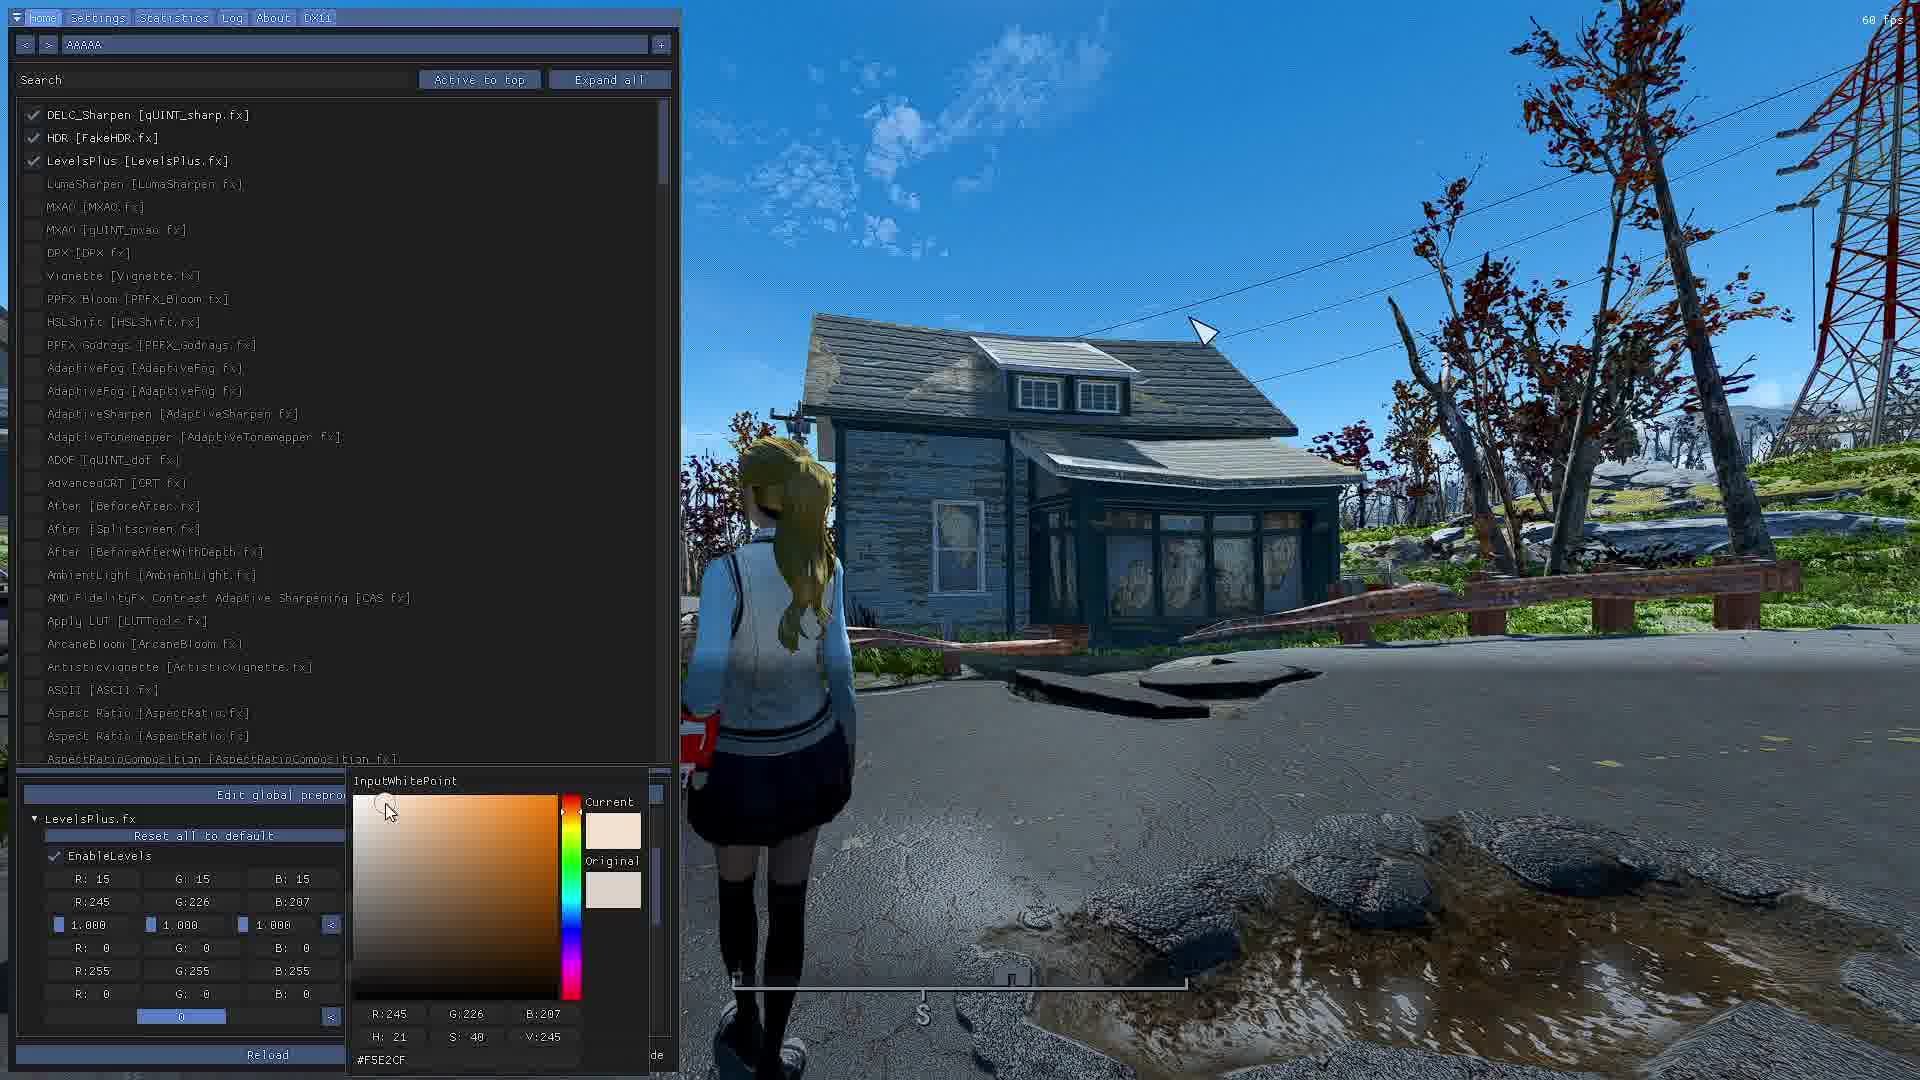Click the Original color swatch
This screenshot has height=1080, width=1920.
click(x=613, y=890)
